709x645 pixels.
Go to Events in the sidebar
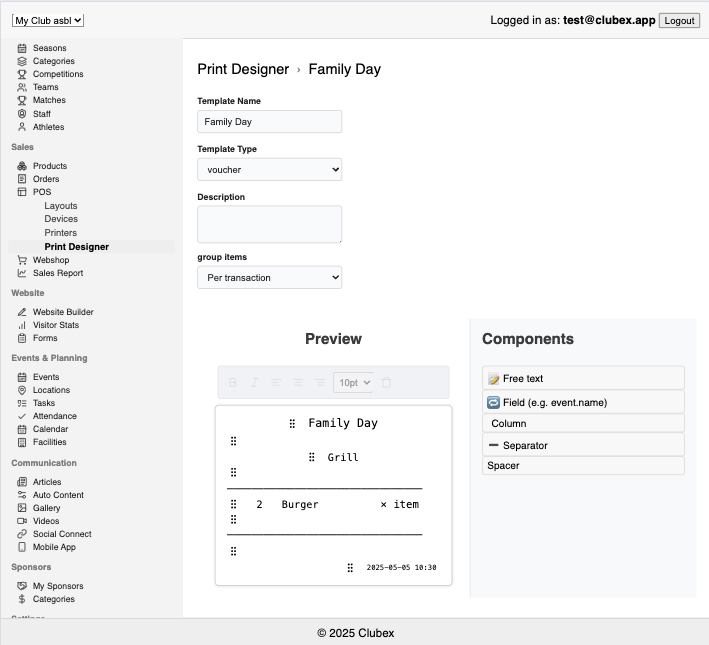point(46,377)
